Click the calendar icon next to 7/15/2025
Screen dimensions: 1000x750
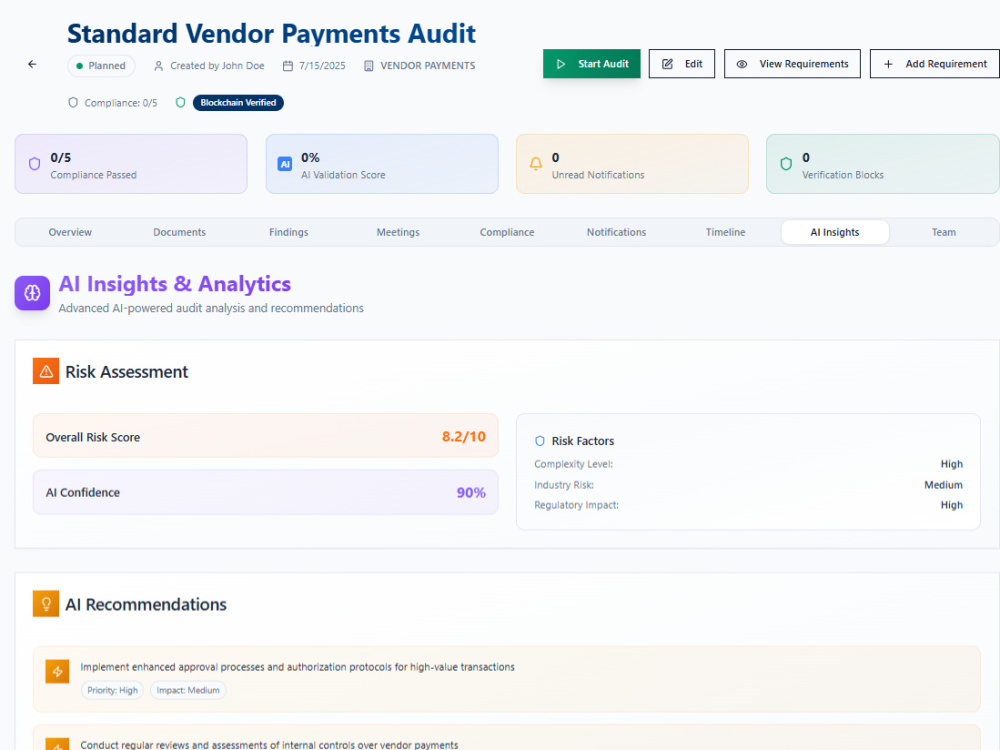tap(288, 66)
